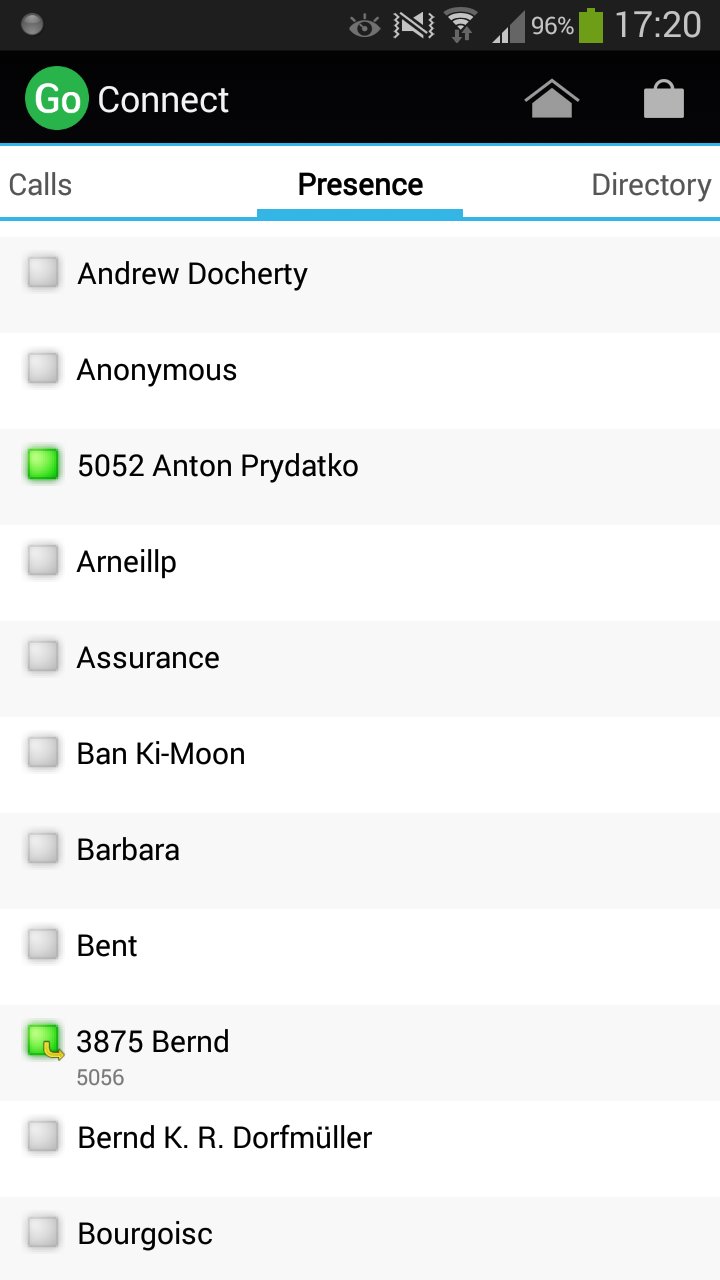Tap extension 5056 under Bernd
The image size is (720, 1280).
click(x=100, y=1078)
